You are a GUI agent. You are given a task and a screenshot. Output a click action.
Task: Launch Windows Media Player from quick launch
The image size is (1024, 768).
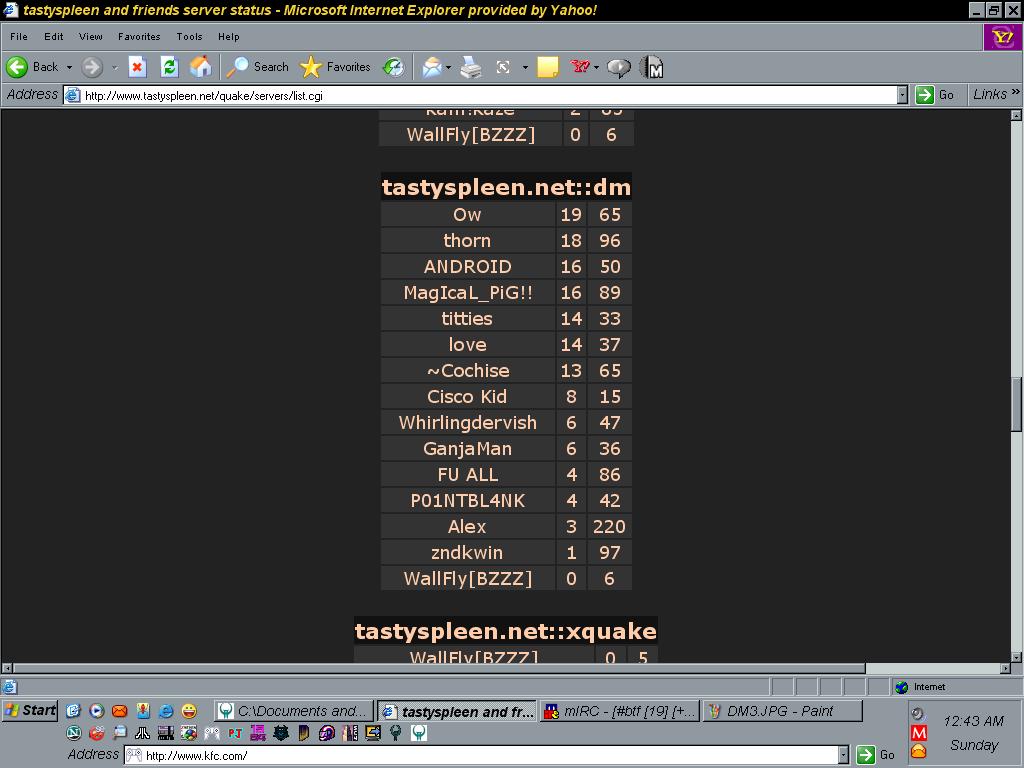96,711
